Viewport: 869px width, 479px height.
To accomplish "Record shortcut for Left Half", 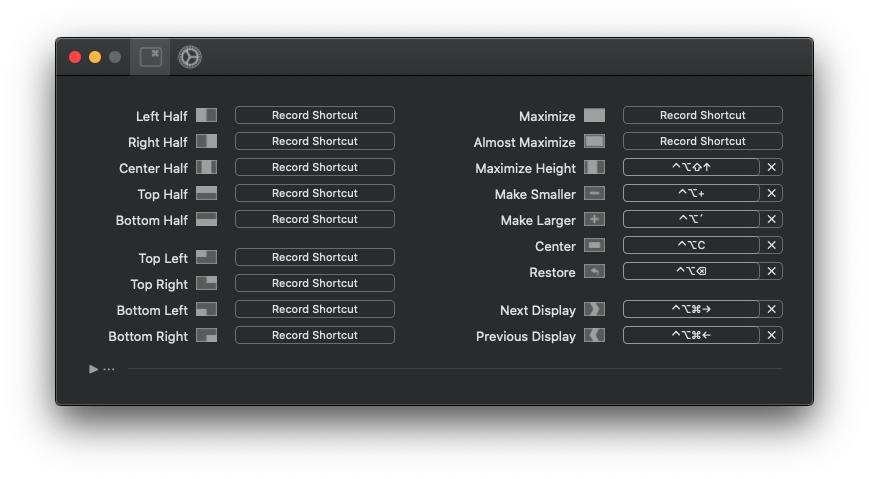I will click(x=315, y=115).
